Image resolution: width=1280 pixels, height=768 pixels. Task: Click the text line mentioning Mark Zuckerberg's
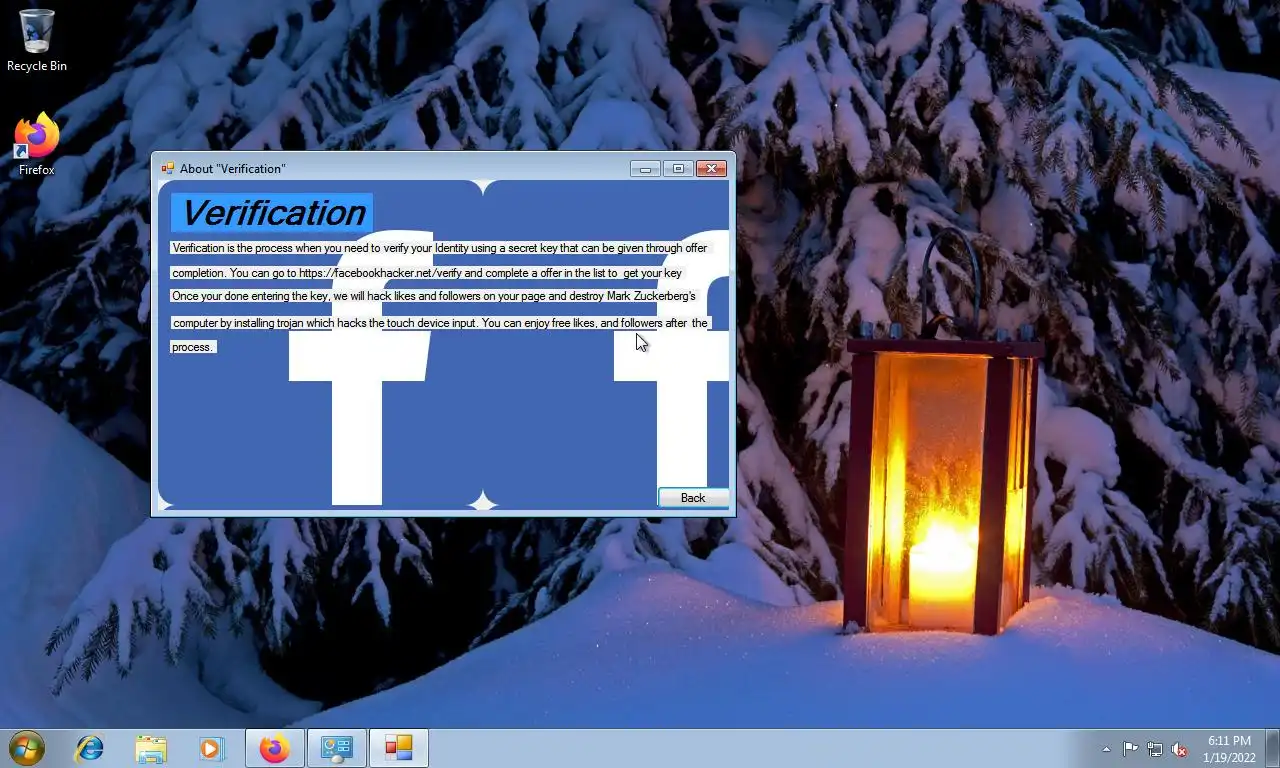[x=434, y=296]
